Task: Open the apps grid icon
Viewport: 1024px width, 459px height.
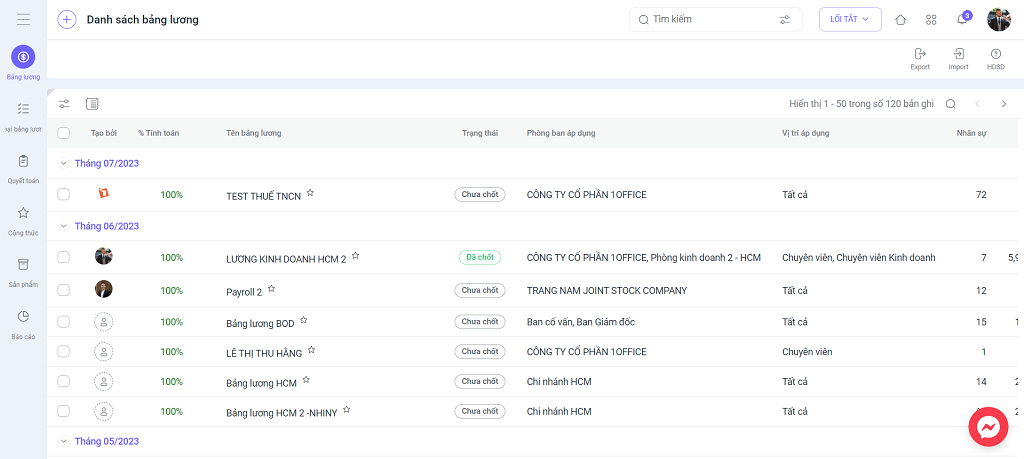Action: point(931,20)
